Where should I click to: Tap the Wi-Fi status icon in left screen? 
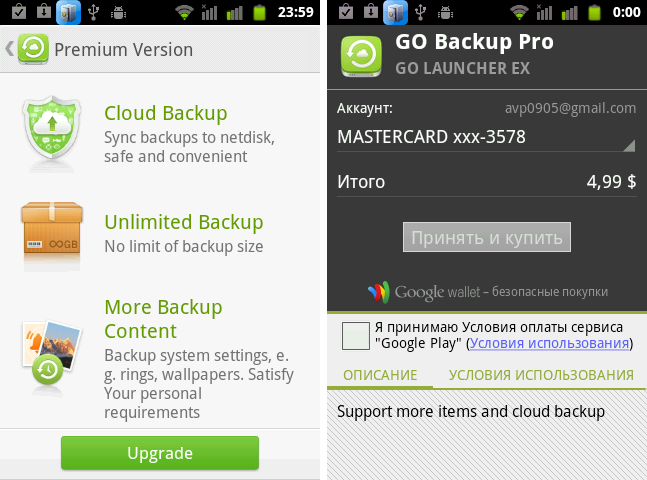184,13
